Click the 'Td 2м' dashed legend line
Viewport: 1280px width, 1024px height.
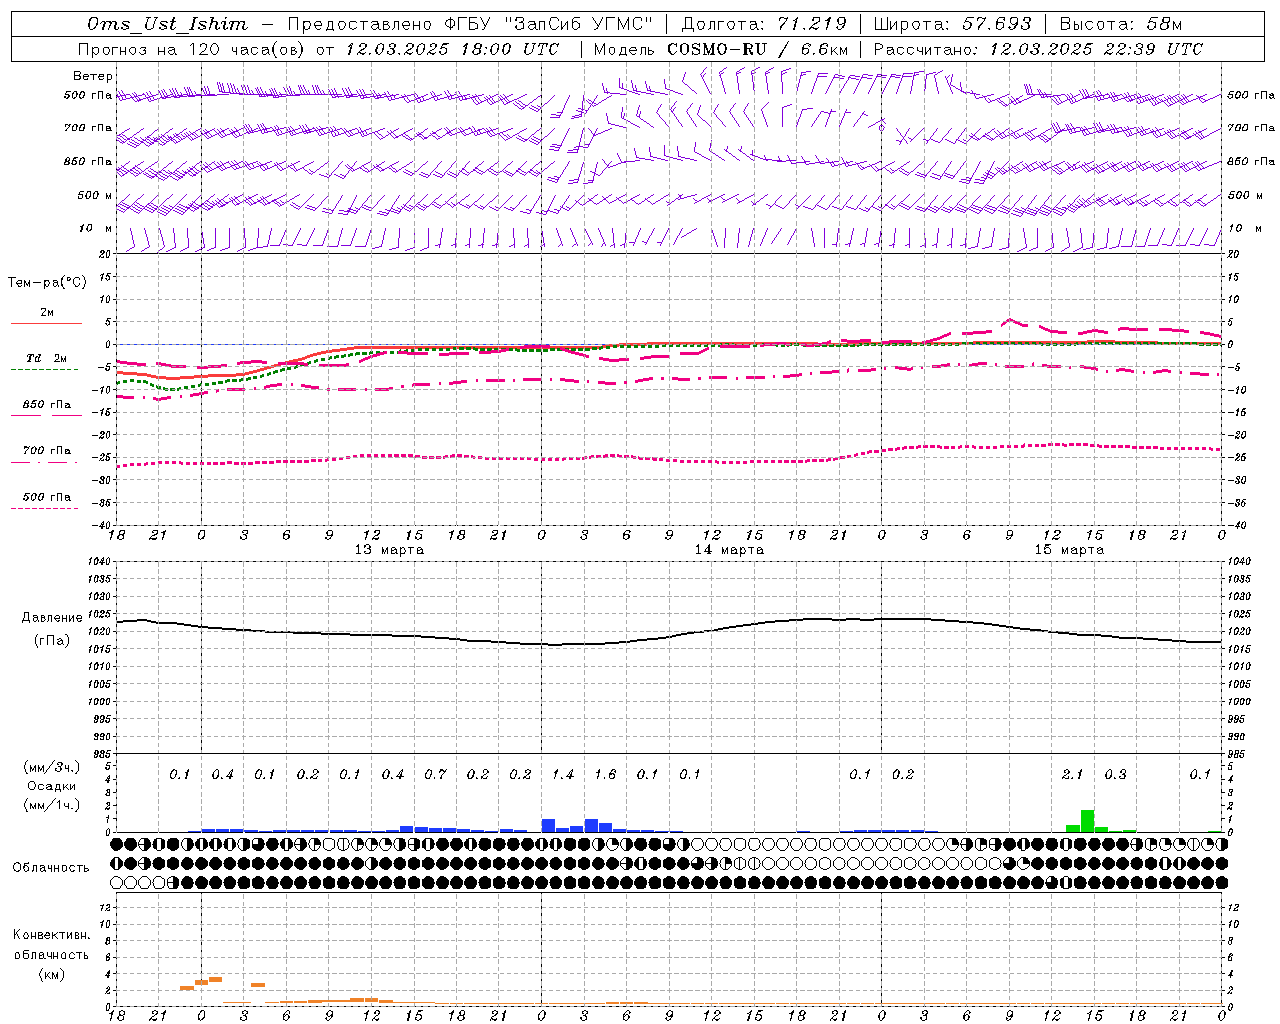tap(44, 369)
